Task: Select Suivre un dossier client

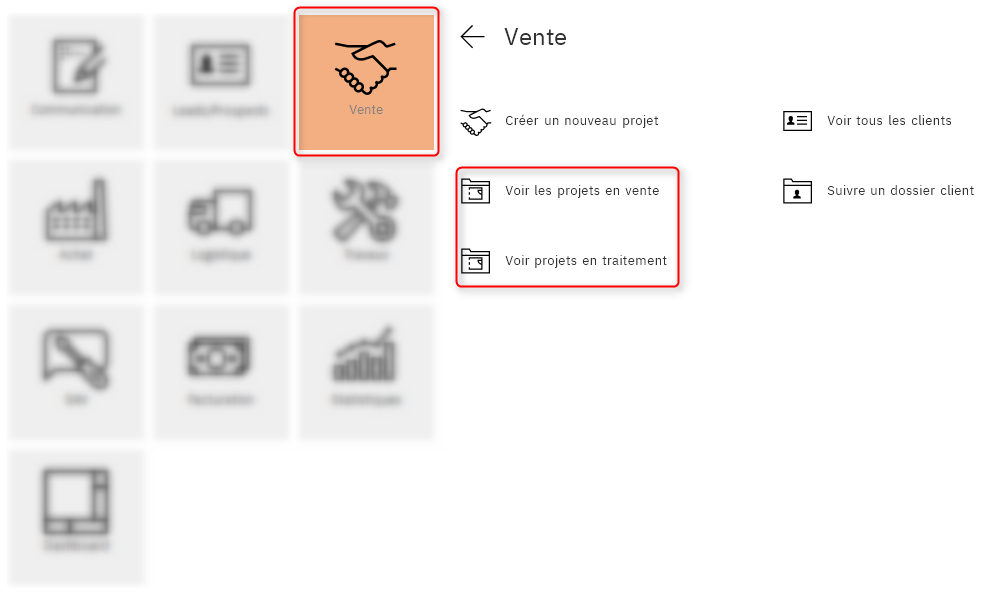Action: [x=901, y=191]
